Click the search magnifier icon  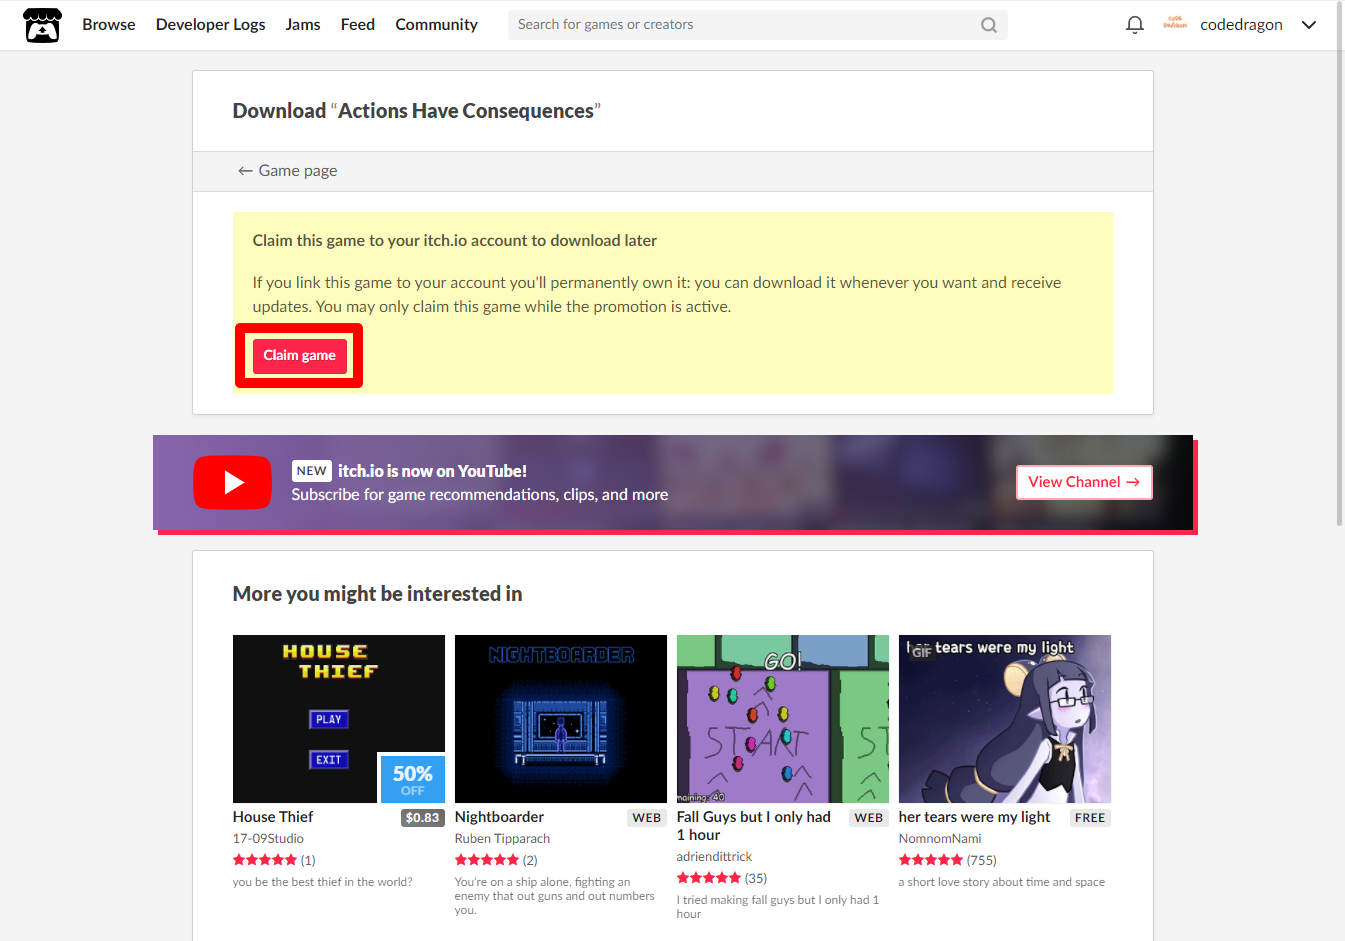(x=988, y=25)
